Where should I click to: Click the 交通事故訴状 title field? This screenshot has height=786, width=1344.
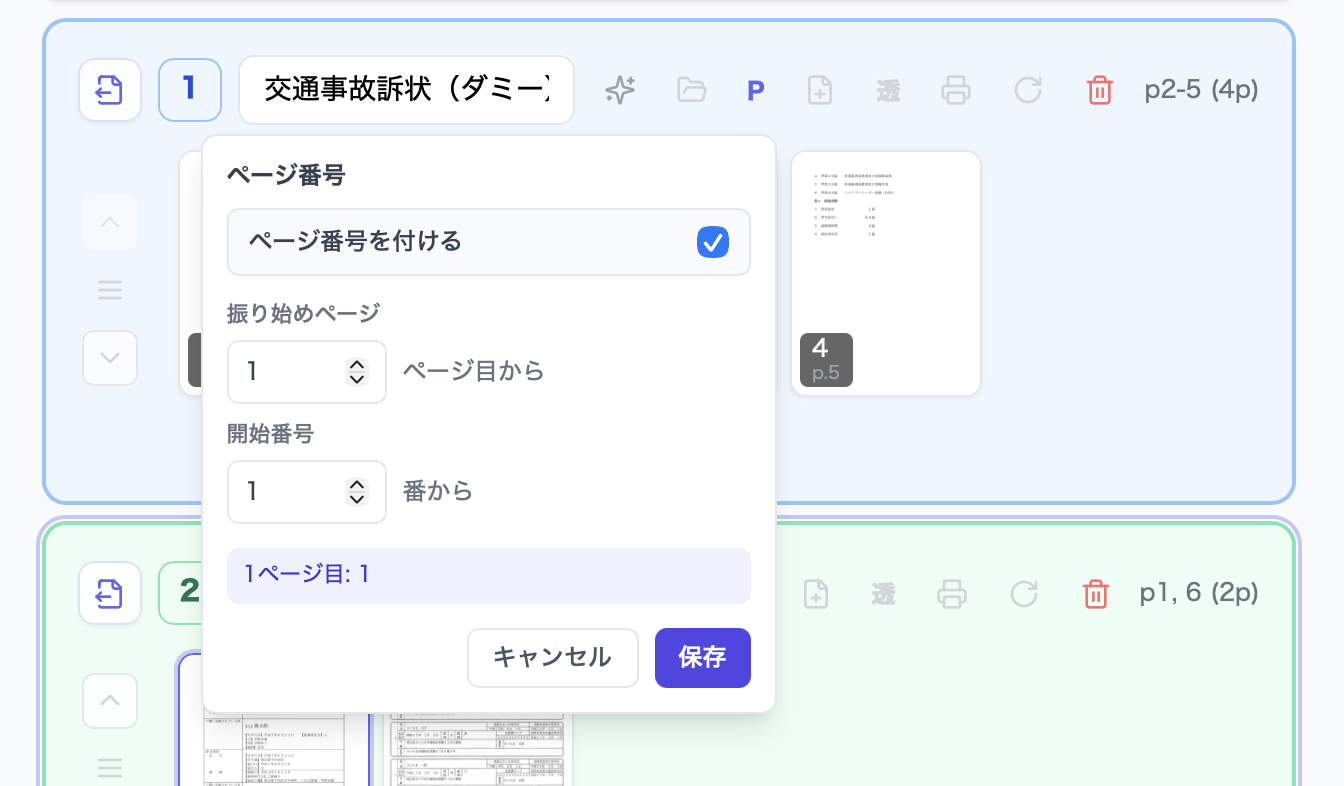(407, 90)
